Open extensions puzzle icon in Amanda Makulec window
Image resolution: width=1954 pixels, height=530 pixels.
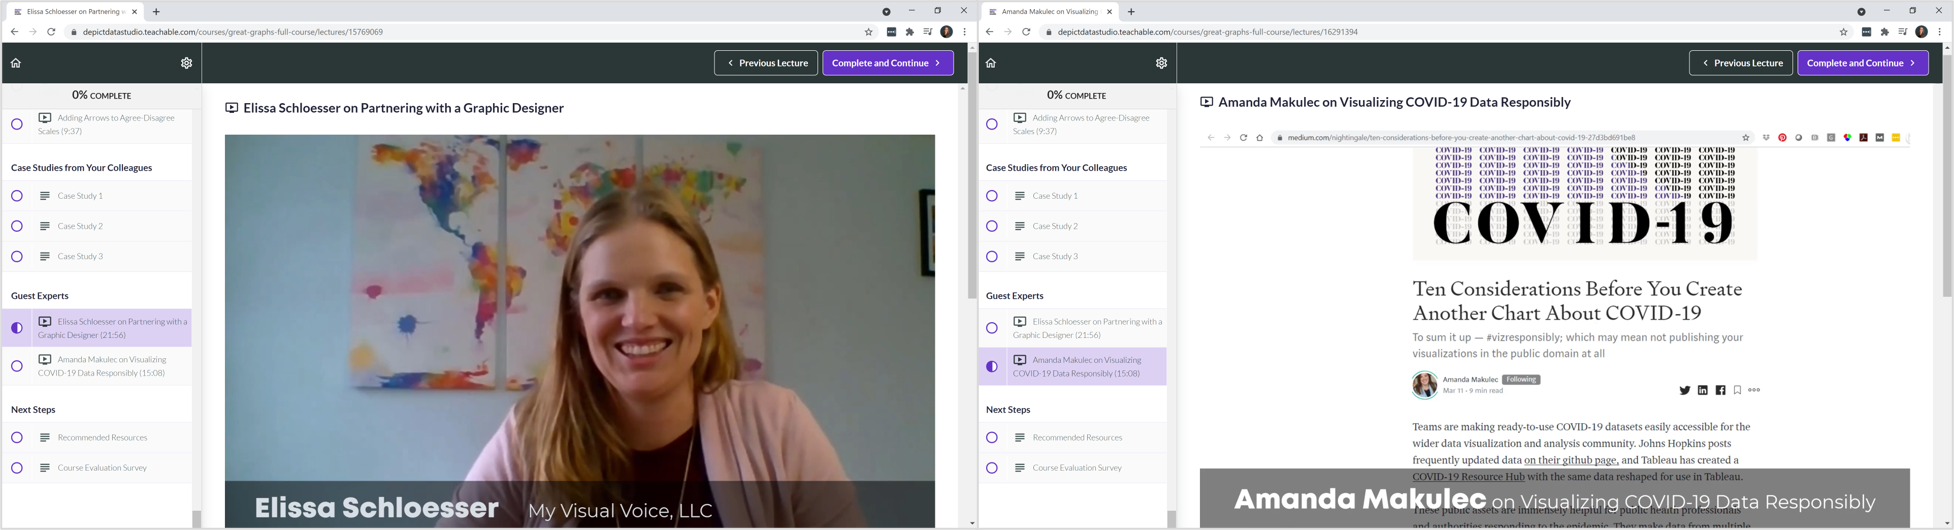coord(1884,32)
